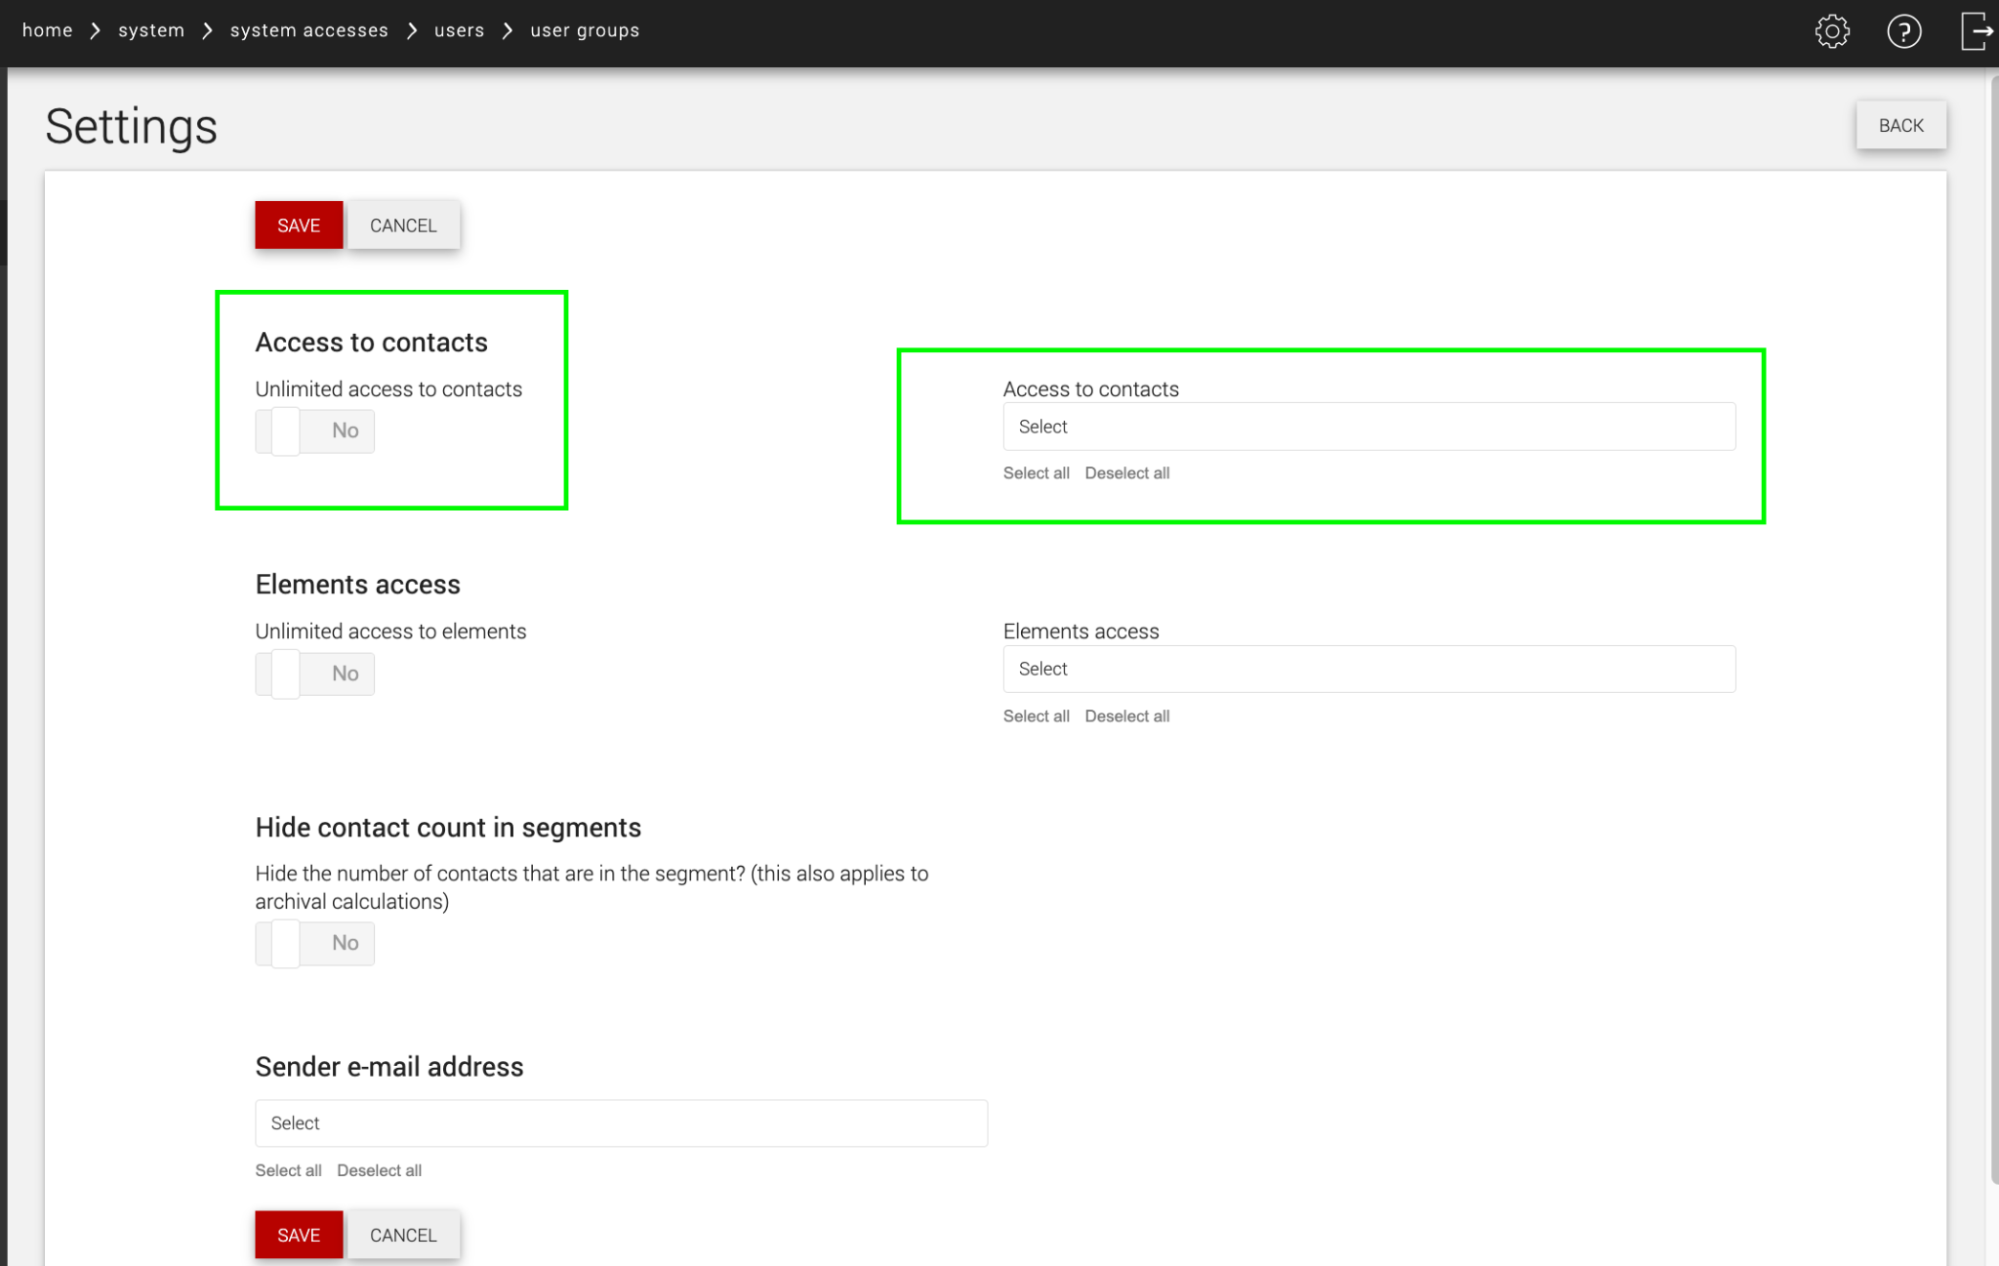Click the Elements access section heading
Image resolution: width=1999 pixels, height=1266 pixels.
point(358,585)
